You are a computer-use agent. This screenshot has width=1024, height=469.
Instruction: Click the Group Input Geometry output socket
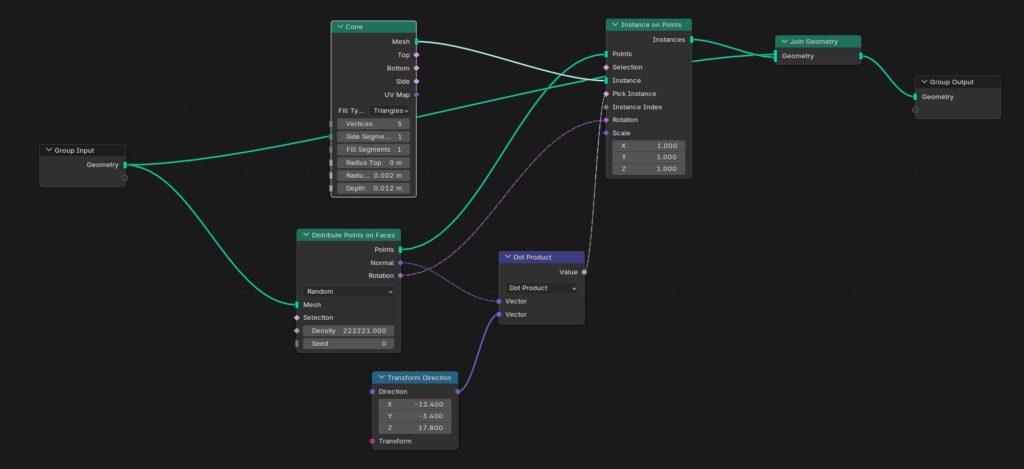pos(125,165)
